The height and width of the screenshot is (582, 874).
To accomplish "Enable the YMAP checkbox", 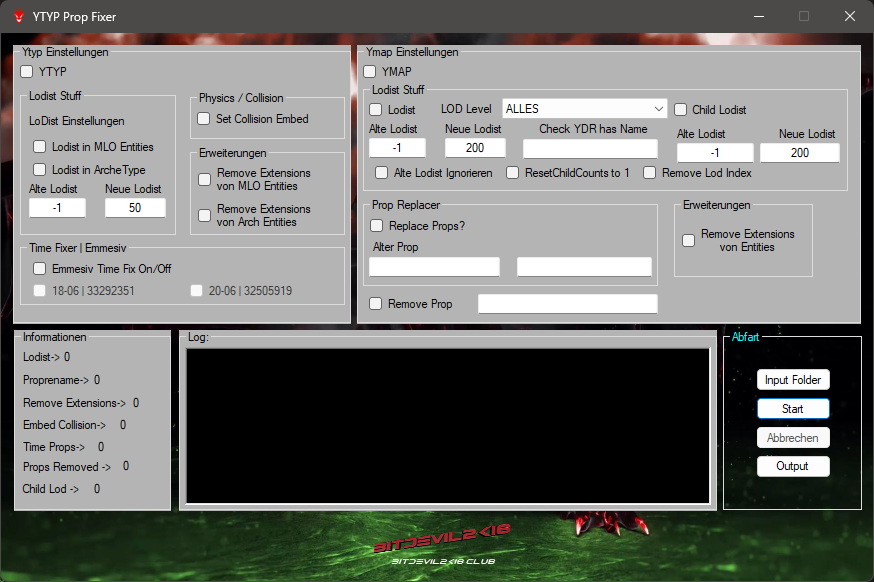I will pos(370,72).
